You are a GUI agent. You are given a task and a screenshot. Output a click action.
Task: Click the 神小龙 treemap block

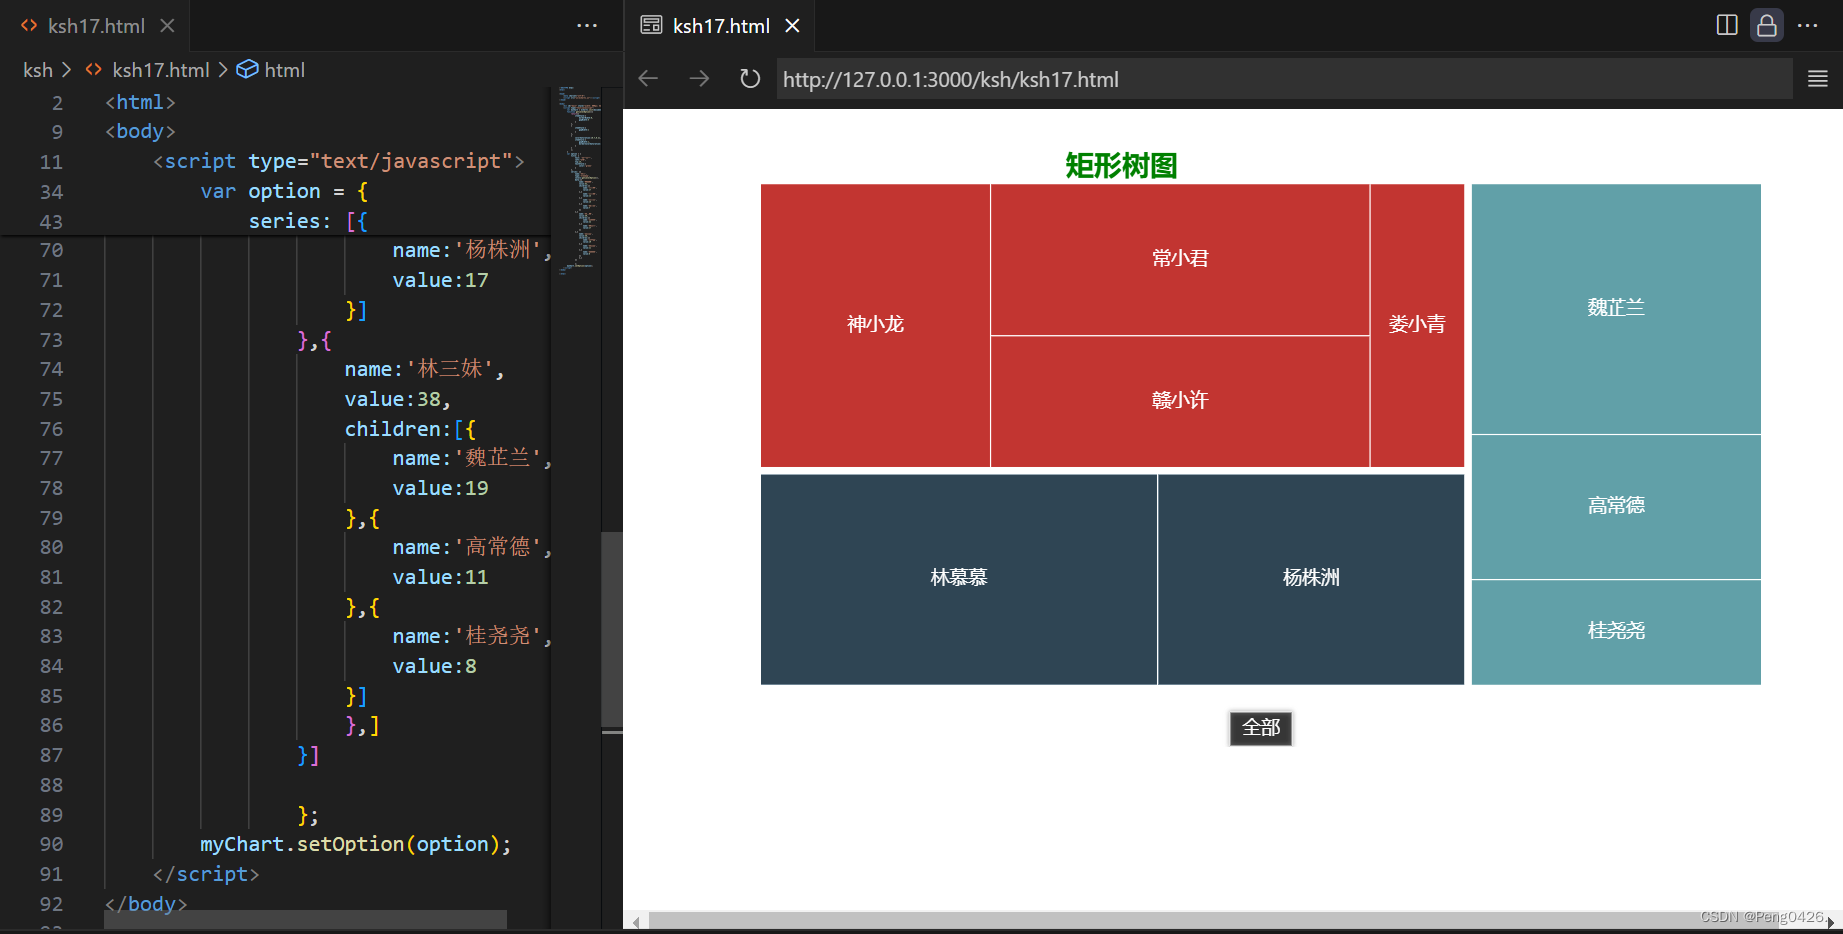tap(875, 325)
